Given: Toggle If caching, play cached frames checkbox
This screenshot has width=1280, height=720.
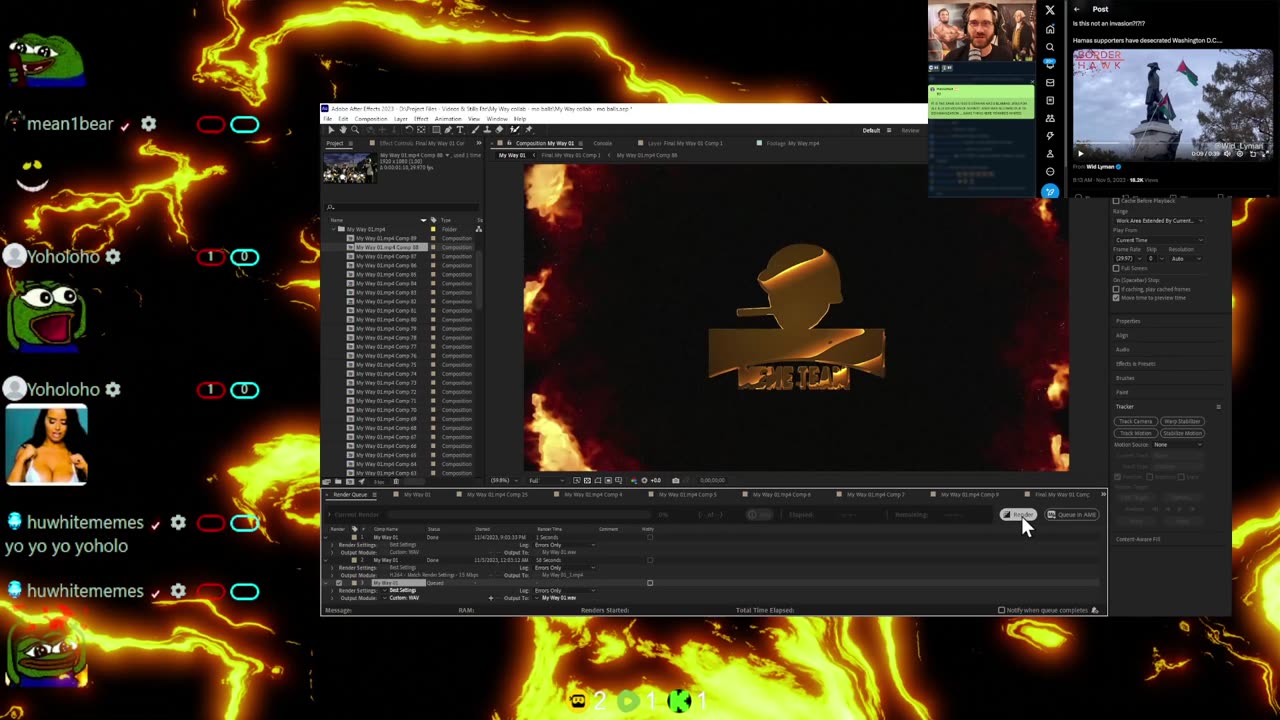Looking at the screenshot, I should pyautogui.click(x=1116, y=289).
